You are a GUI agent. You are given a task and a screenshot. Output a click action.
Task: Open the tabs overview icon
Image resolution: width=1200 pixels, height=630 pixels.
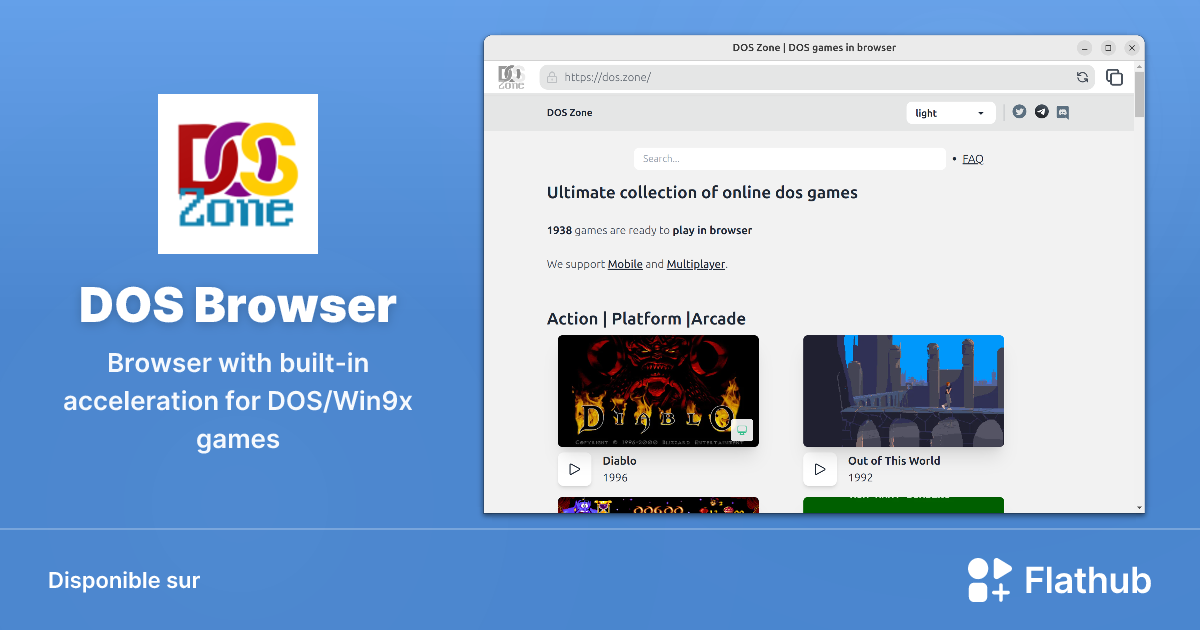tap(1114, 77)
